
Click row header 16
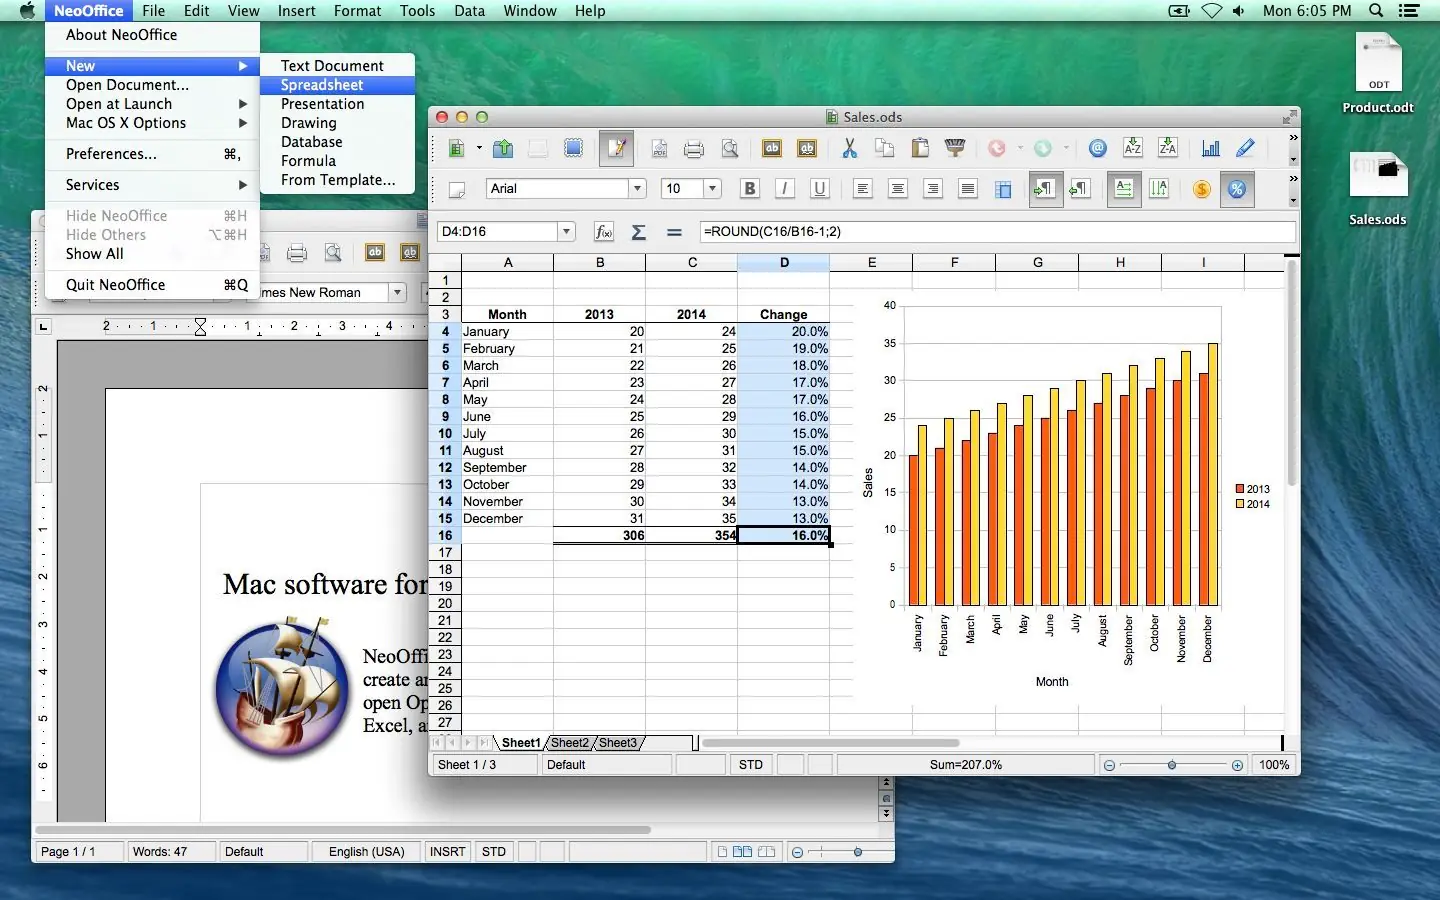pyautogui.click(x=445, y=536)
